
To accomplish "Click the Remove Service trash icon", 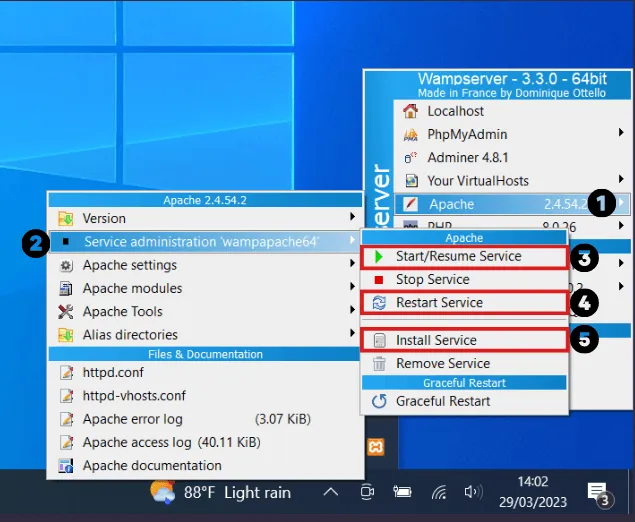I will point(379,364).
